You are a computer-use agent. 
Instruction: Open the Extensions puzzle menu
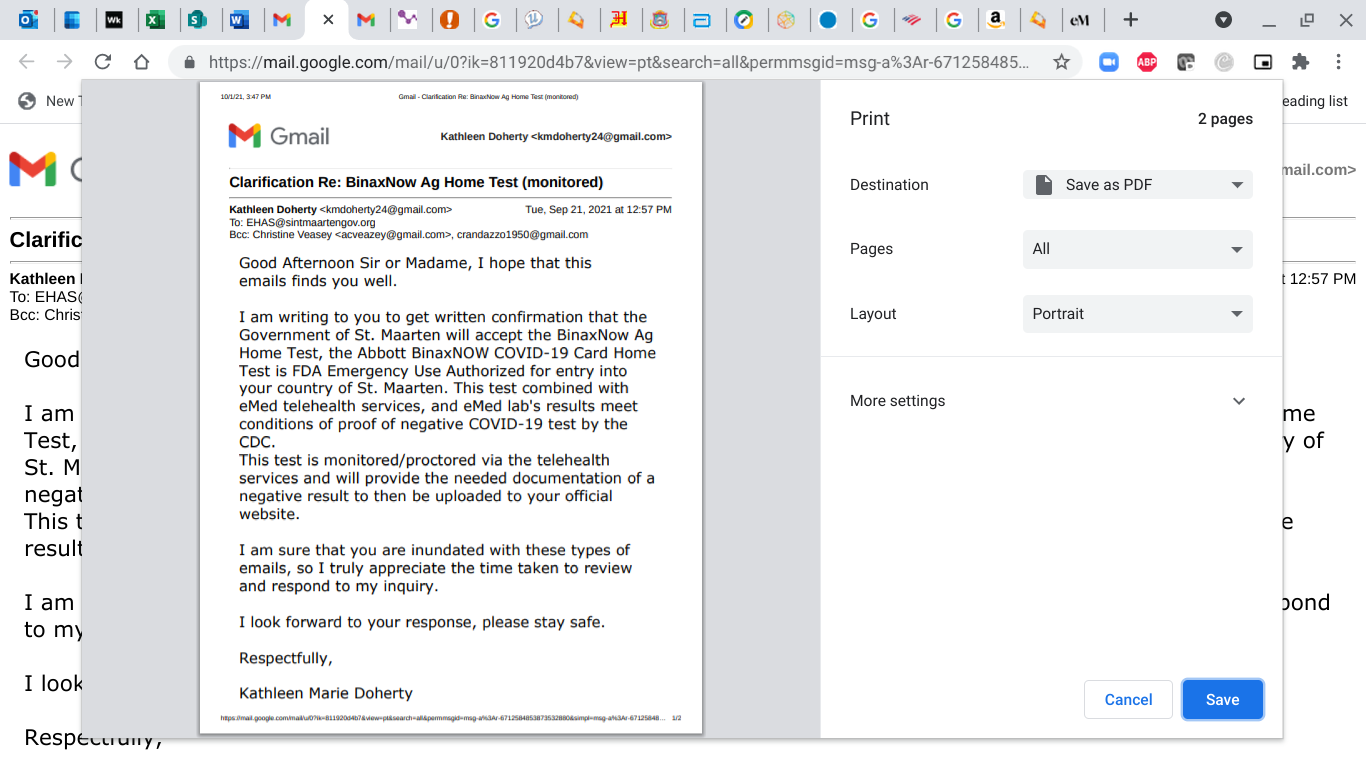(1300, 62)
